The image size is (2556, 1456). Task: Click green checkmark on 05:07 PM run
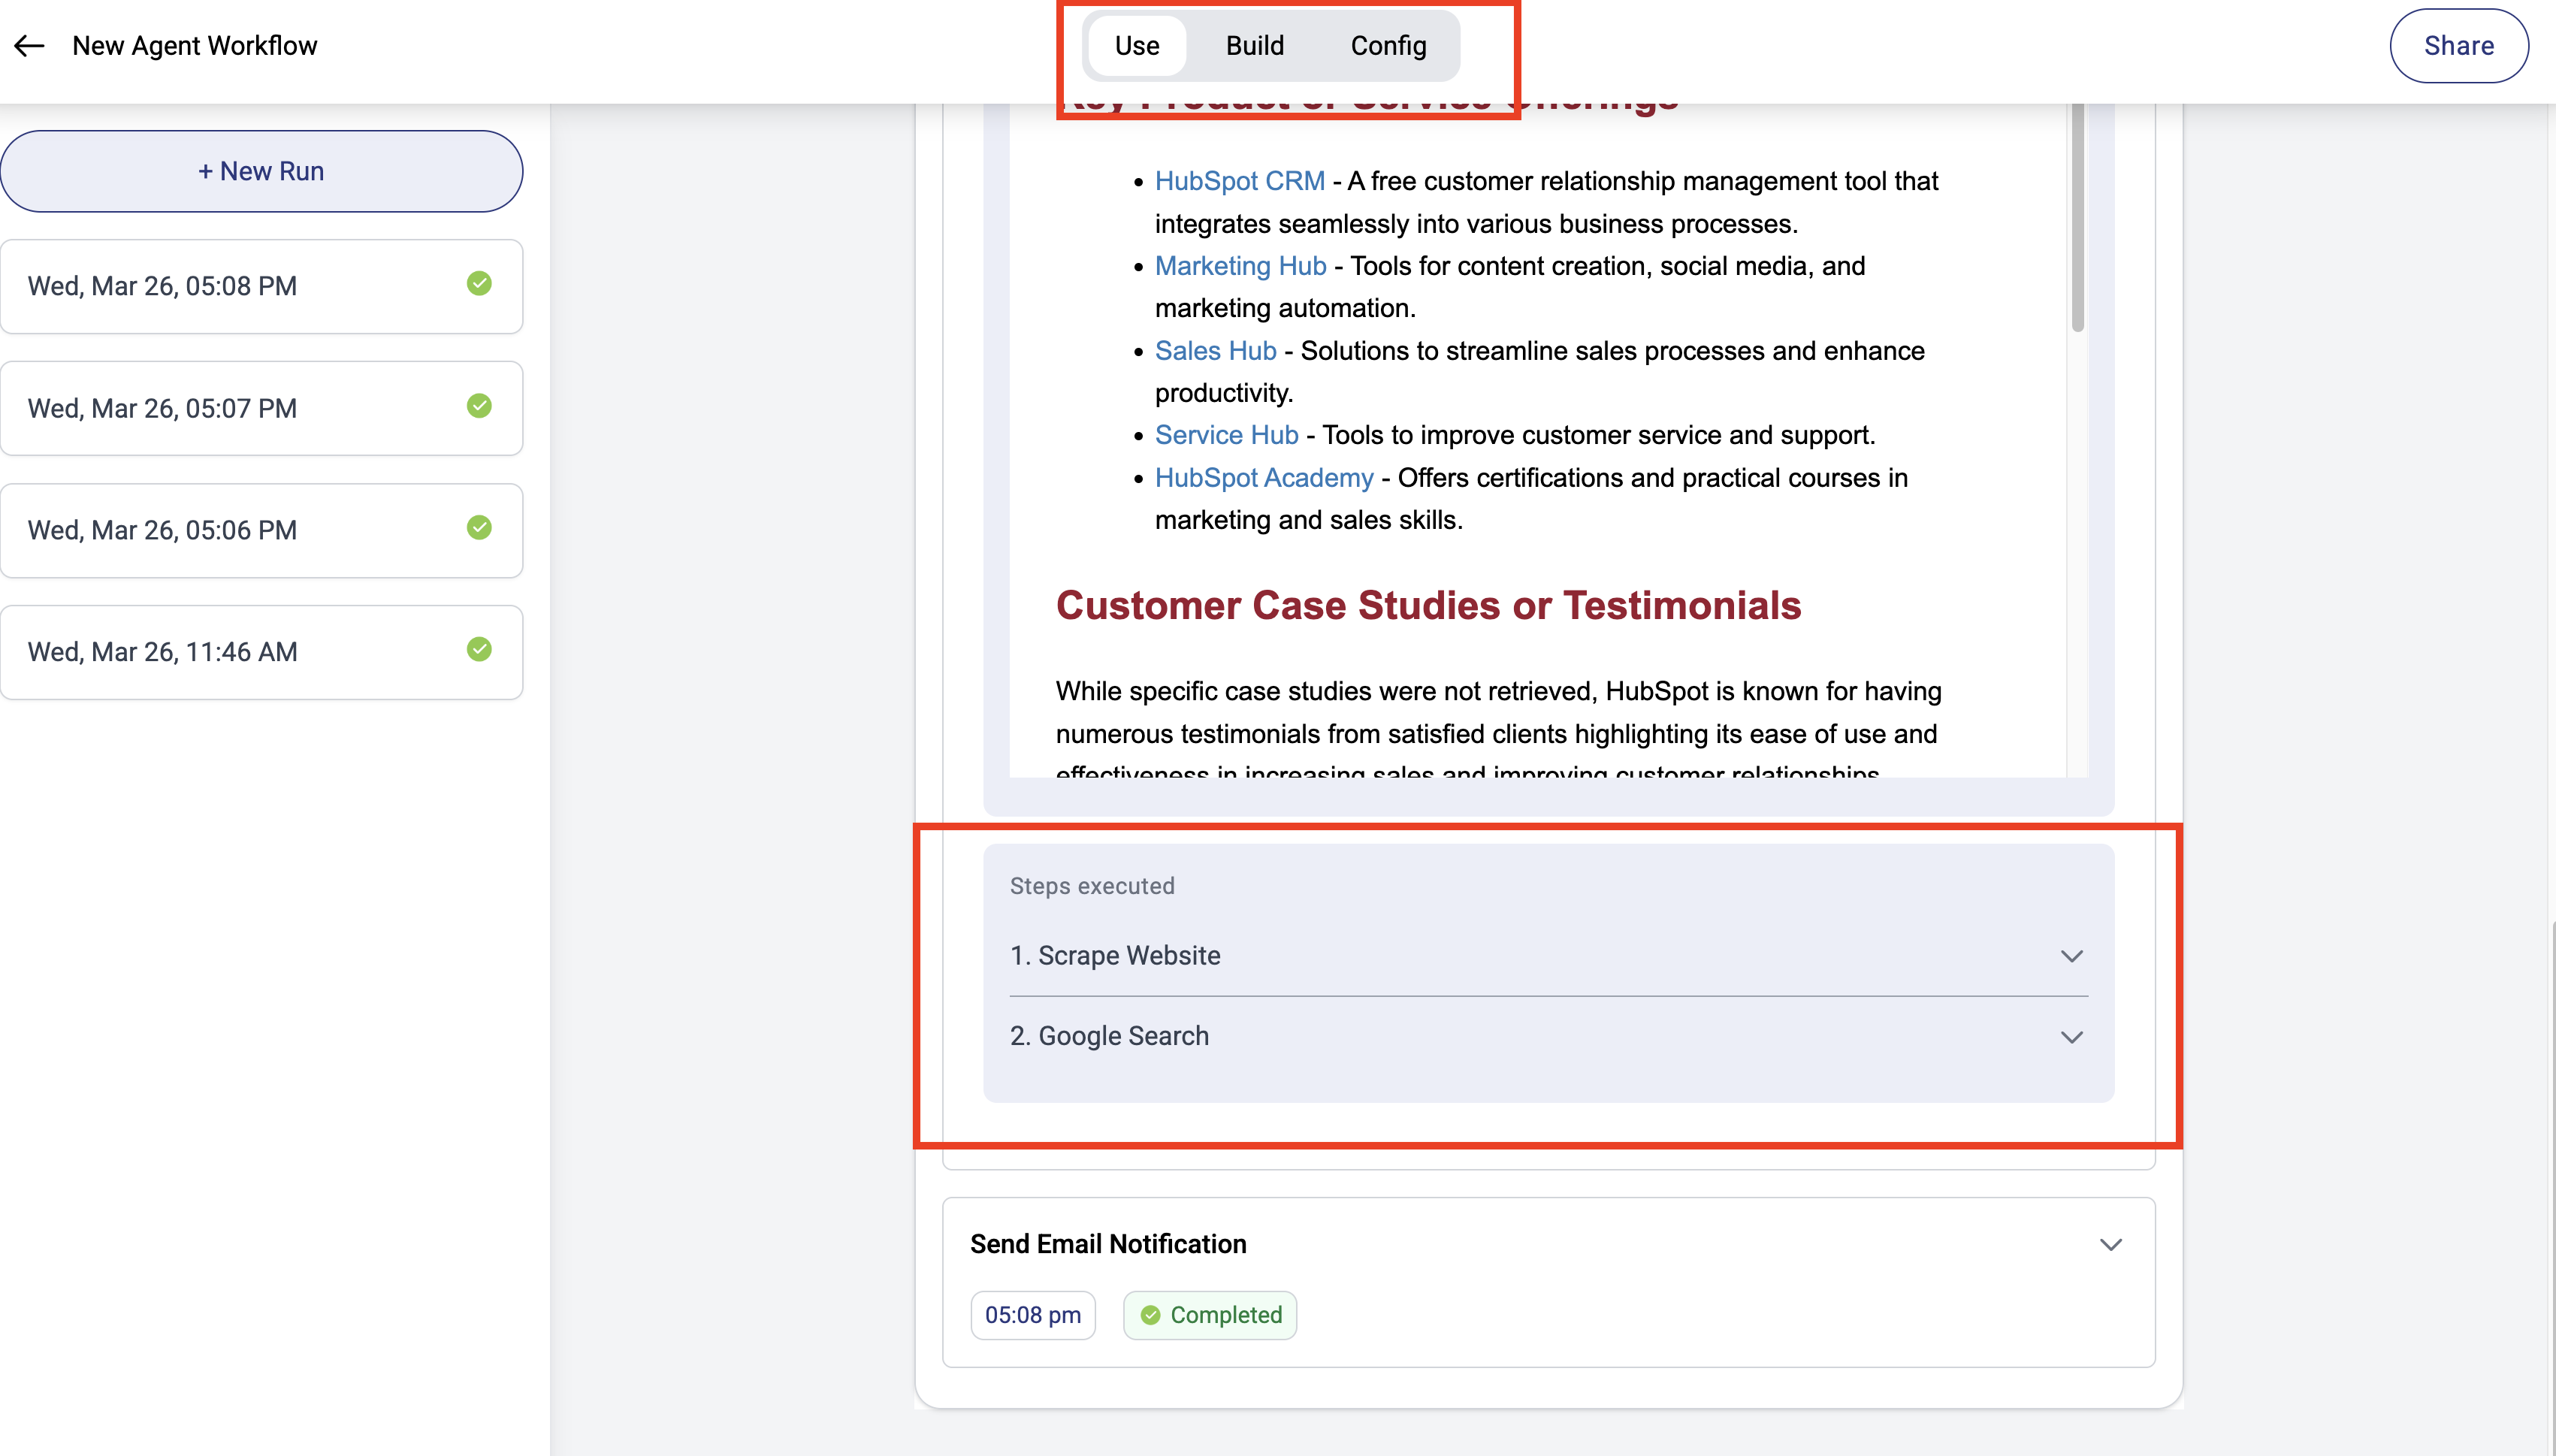(x=479, y=406)
